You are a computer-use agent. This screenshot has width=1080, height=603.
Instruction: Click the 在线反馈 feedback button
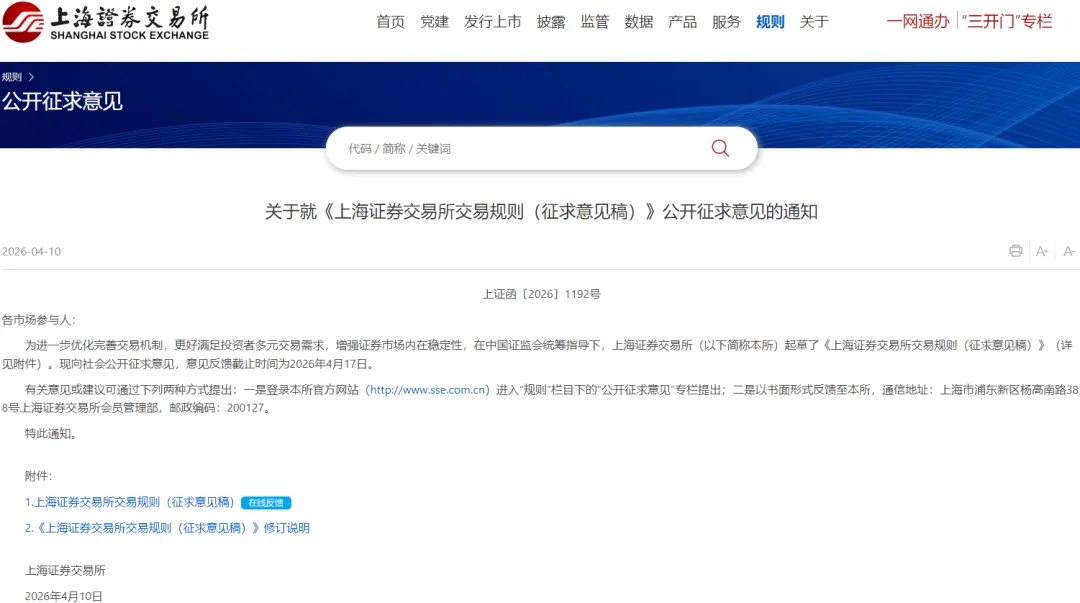[265, 502]
